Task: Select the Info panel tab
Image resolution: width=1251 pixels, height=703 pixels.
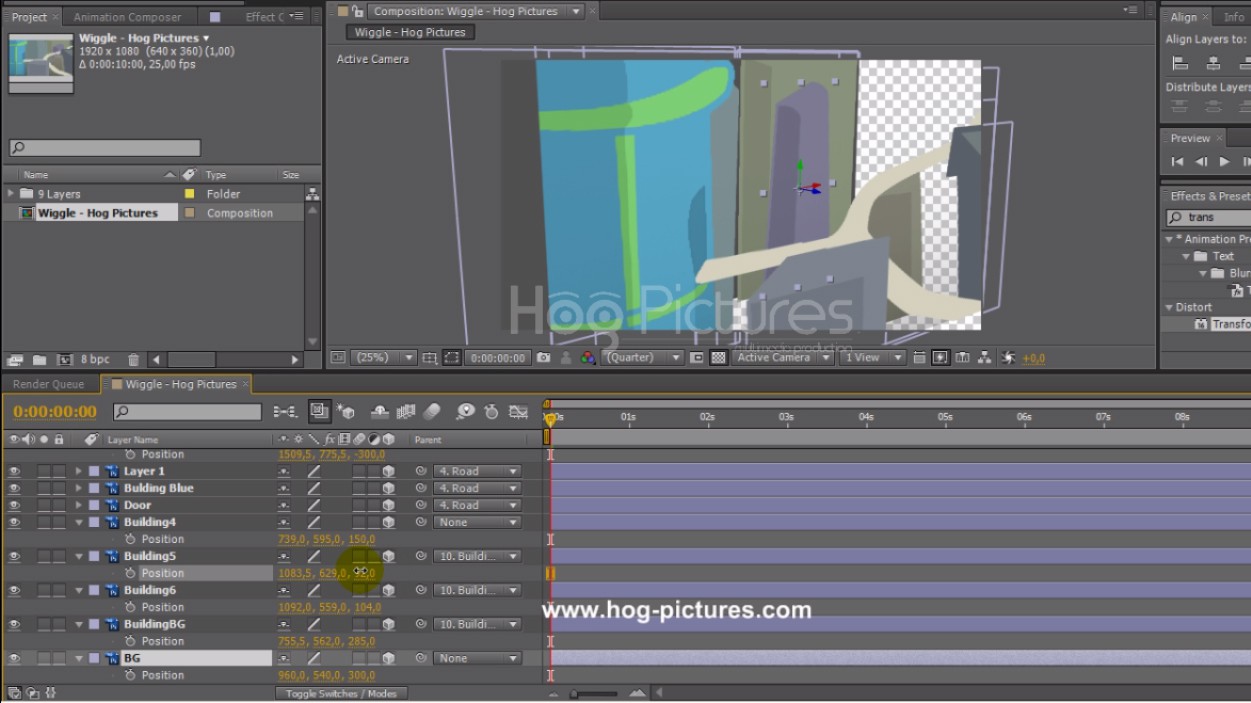Action: [x=1234, y=17]
